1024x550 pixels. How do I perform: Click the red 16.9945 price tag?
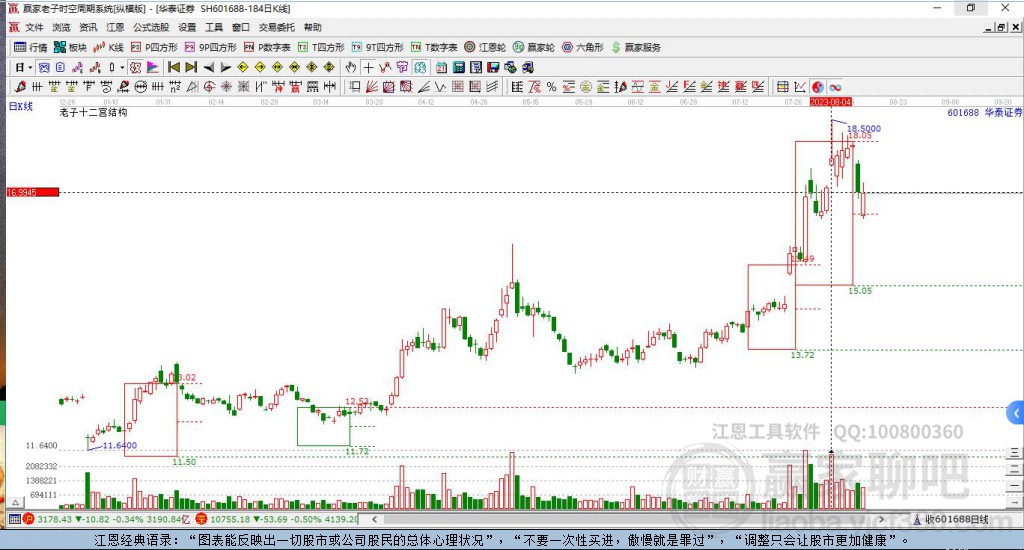33,192
